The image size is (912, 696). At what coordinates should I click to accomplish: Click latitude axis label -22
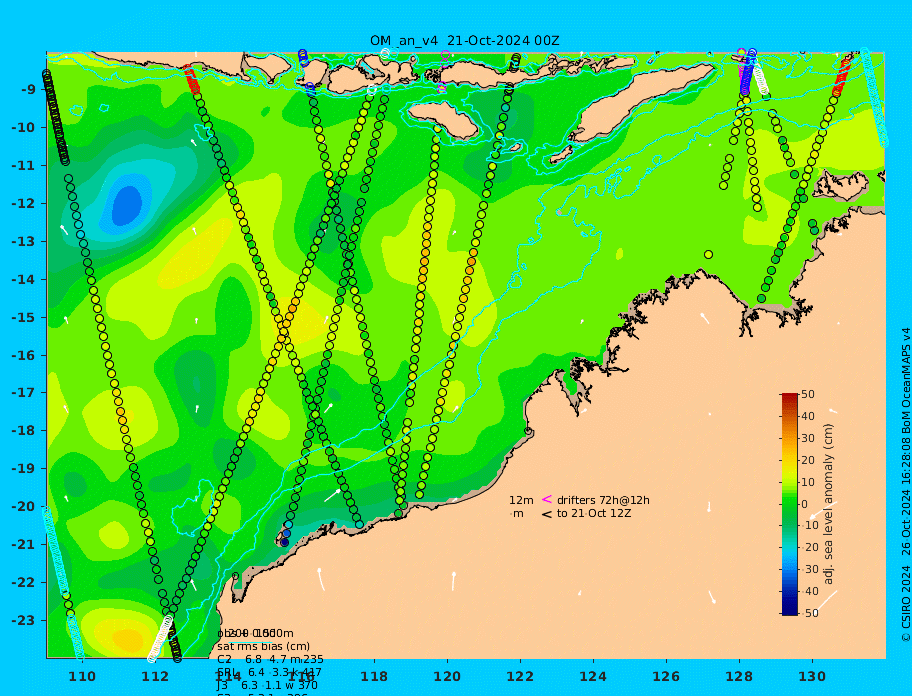click(24, 583)
